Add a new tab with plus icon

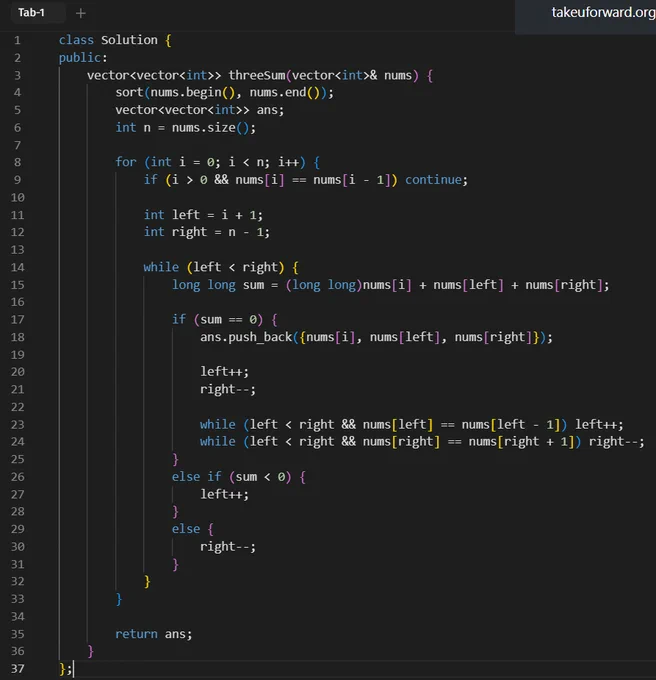coord(81,13)
